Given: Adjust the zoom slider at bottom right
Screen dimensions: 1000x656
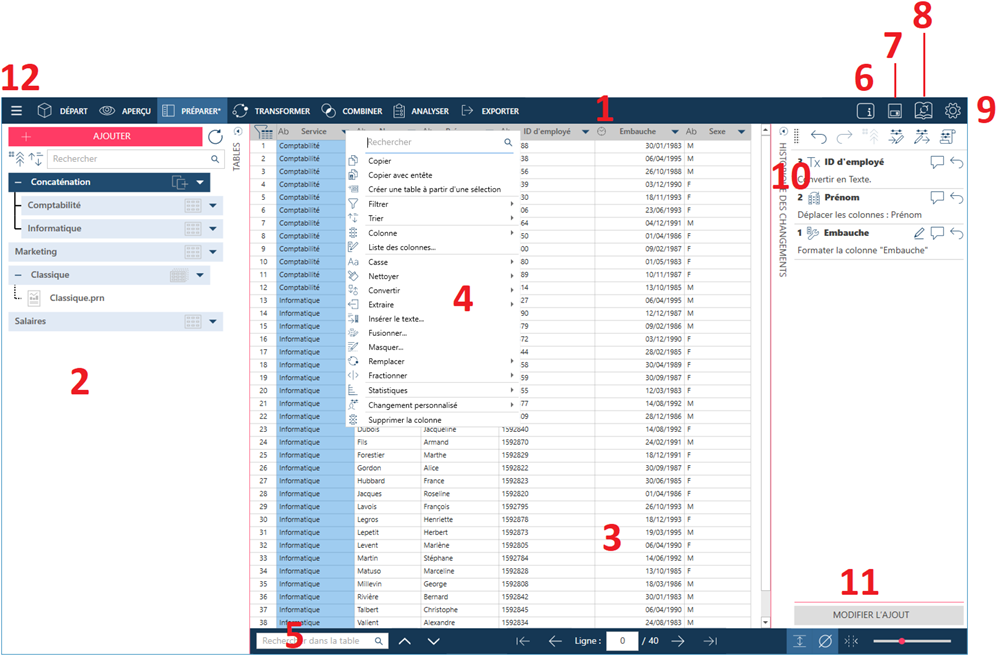Looking at the screenshot, I should tap(902, 641).
